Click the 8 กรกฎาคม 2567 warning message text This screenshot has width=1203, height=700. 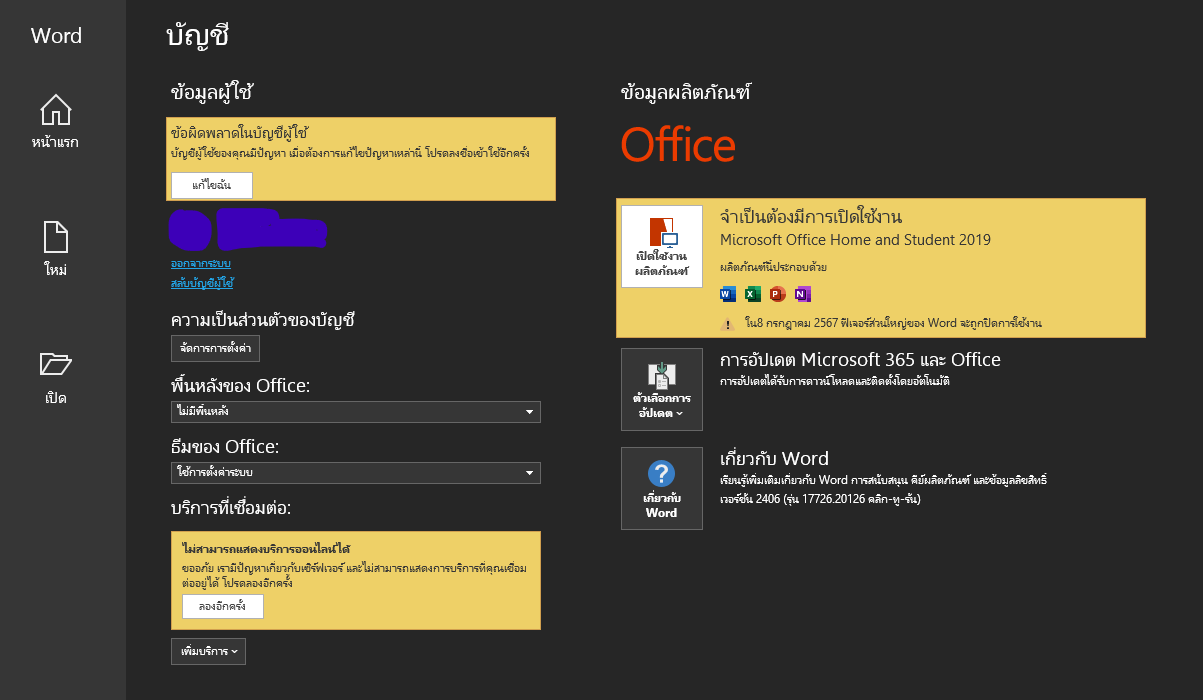click(893, 324)
